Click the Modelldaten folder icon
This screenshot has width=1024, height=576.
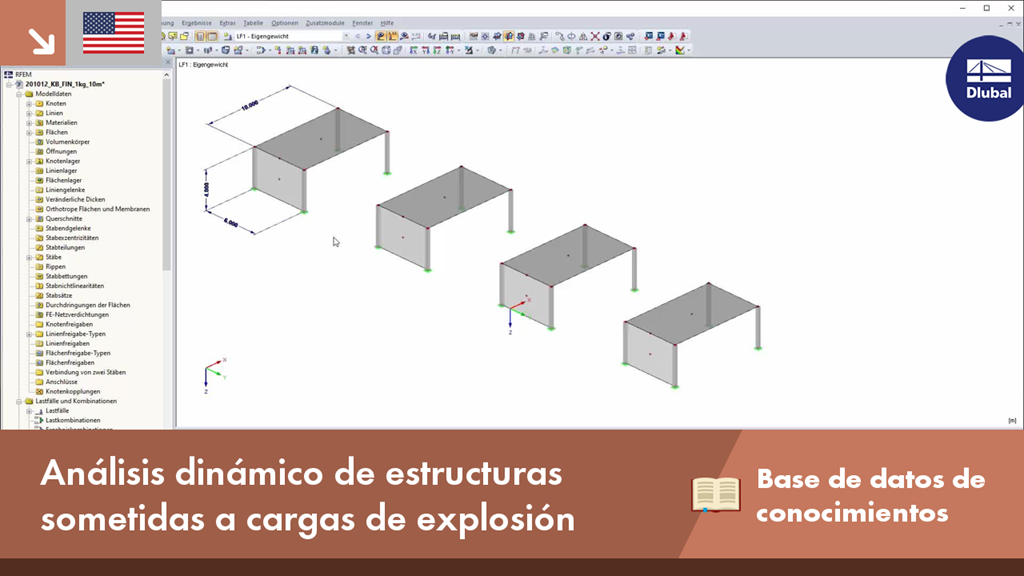click(29, 94)
